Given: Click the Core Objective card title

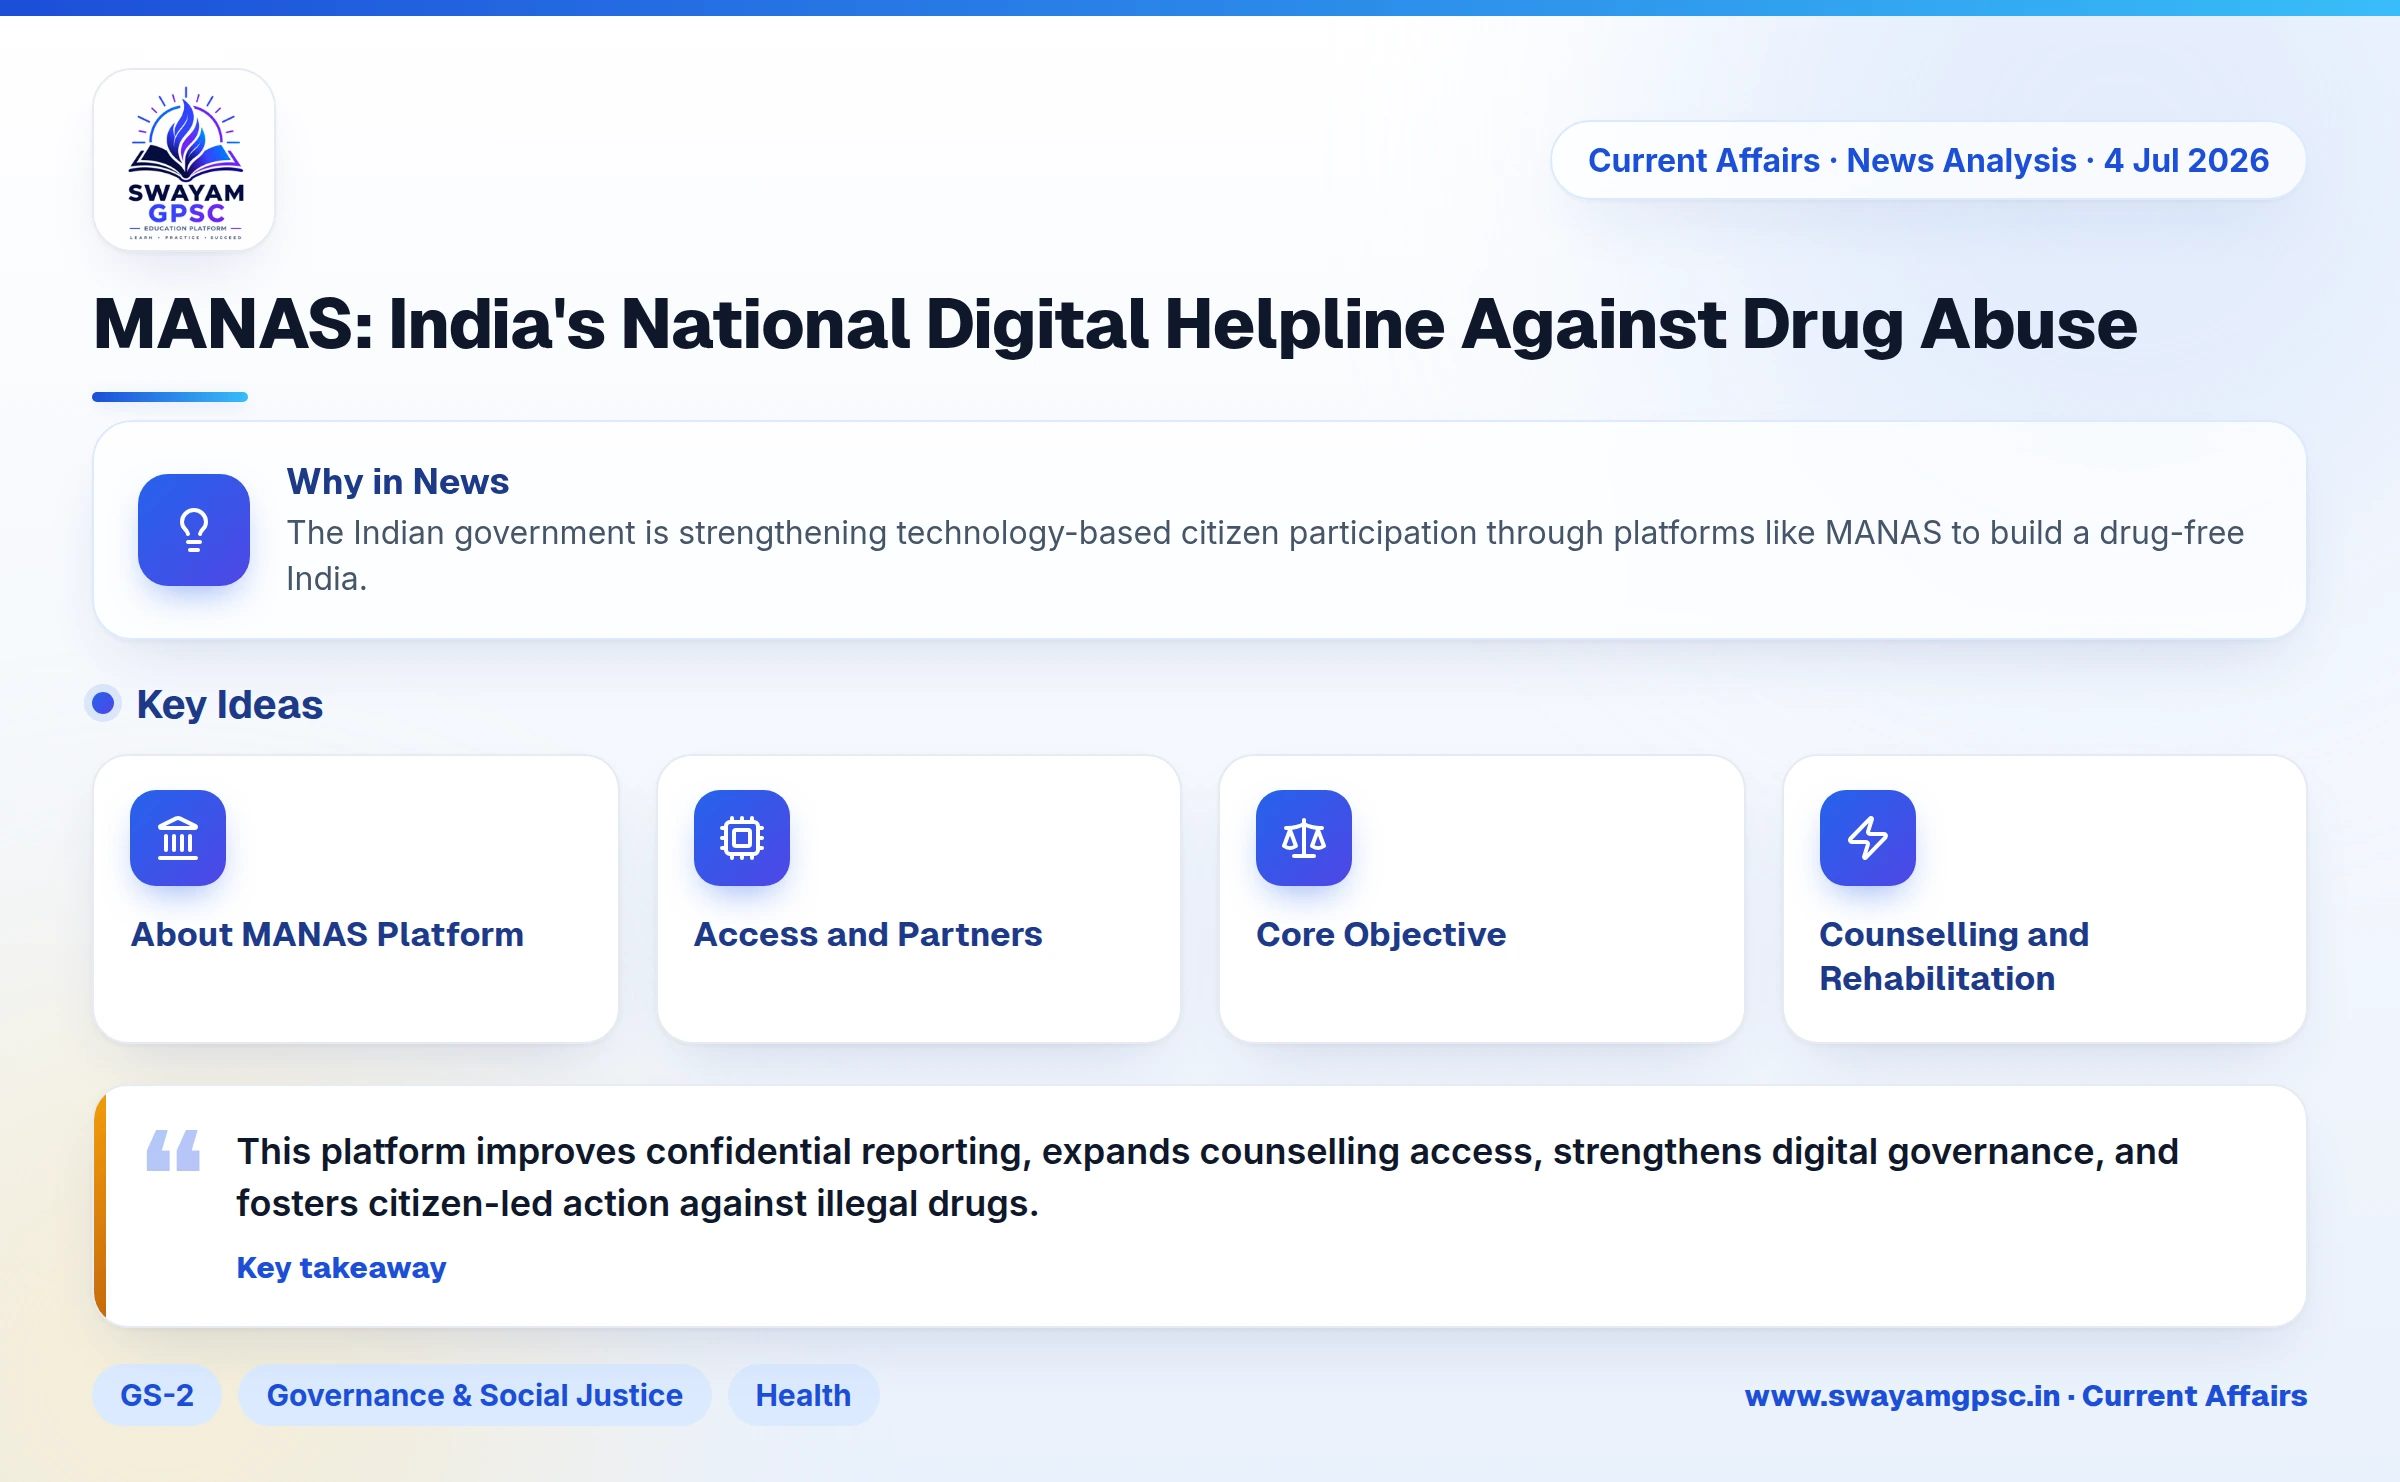Looking at the screenshot, I should 1381,934.
